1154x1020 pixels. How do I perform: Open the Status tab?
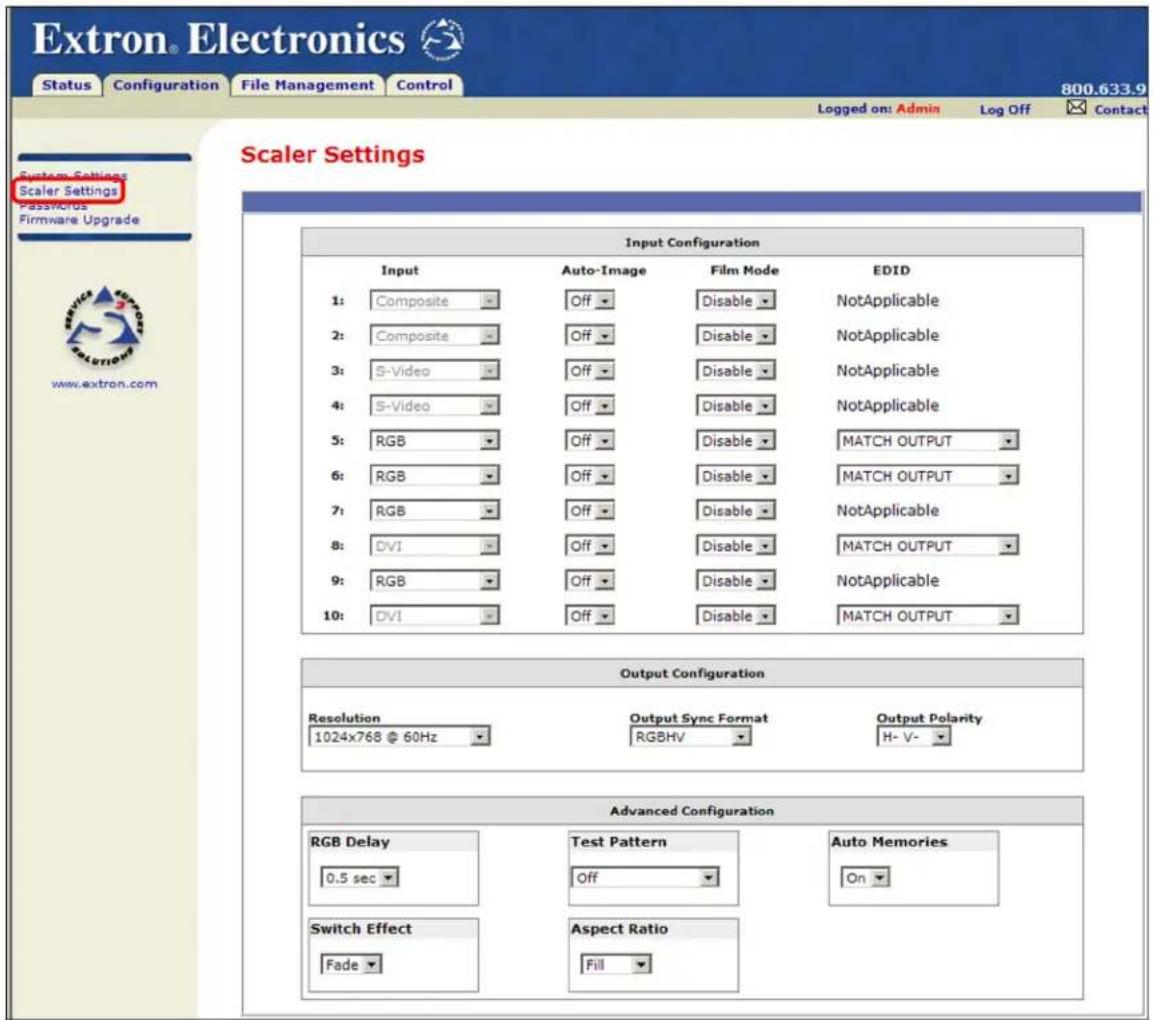coord(66,85)
